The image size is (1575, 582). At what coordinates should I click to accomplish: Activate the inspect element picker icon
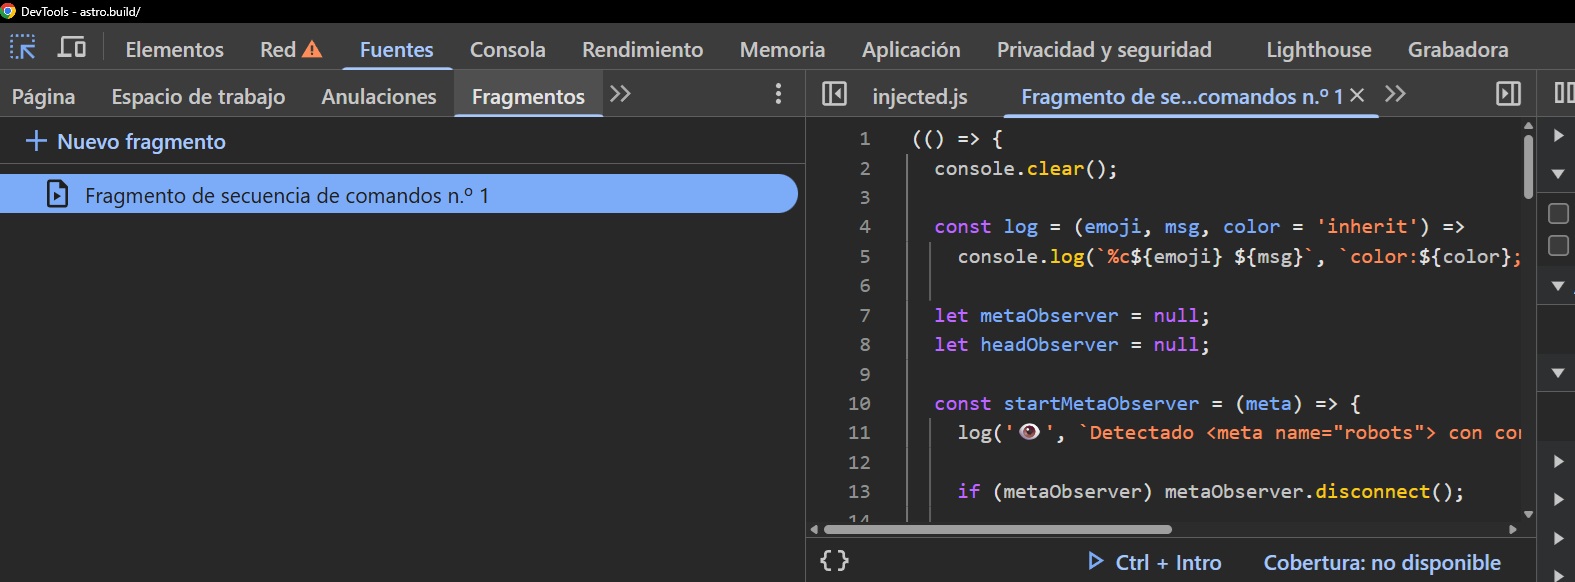point(22,48)
